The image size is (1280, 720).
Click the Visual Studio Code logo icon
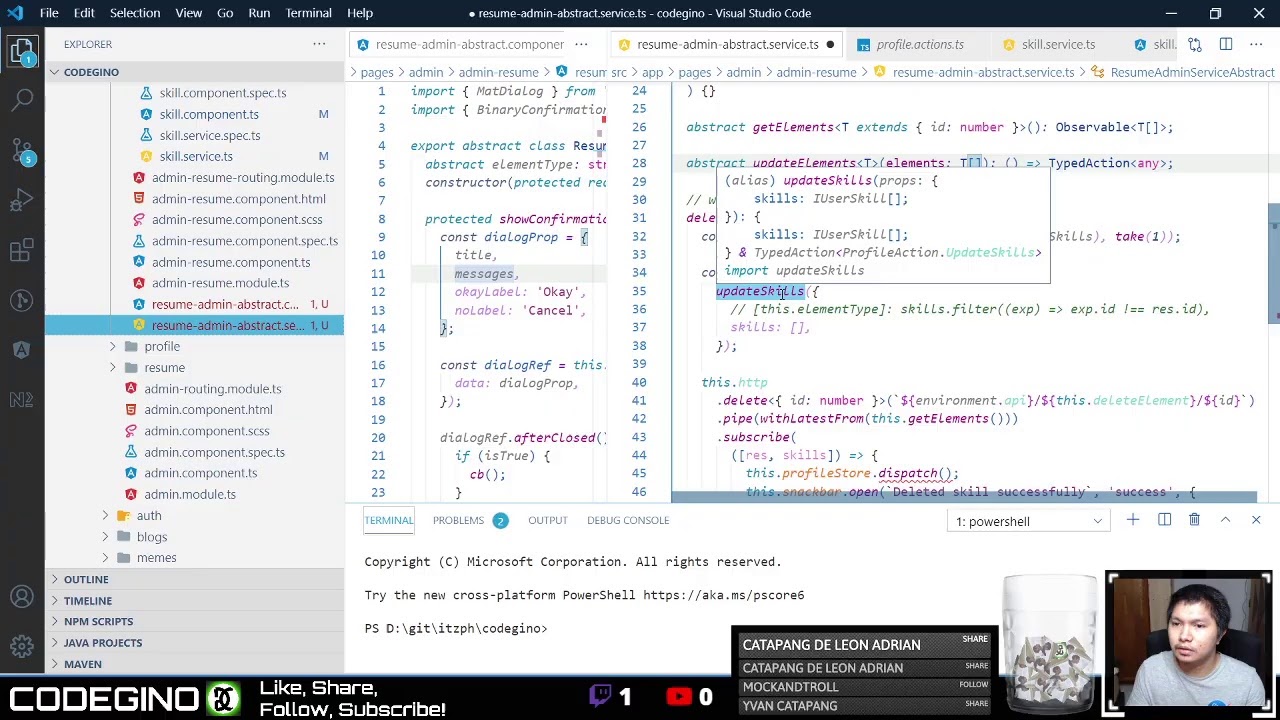click(x=17, y=13)
